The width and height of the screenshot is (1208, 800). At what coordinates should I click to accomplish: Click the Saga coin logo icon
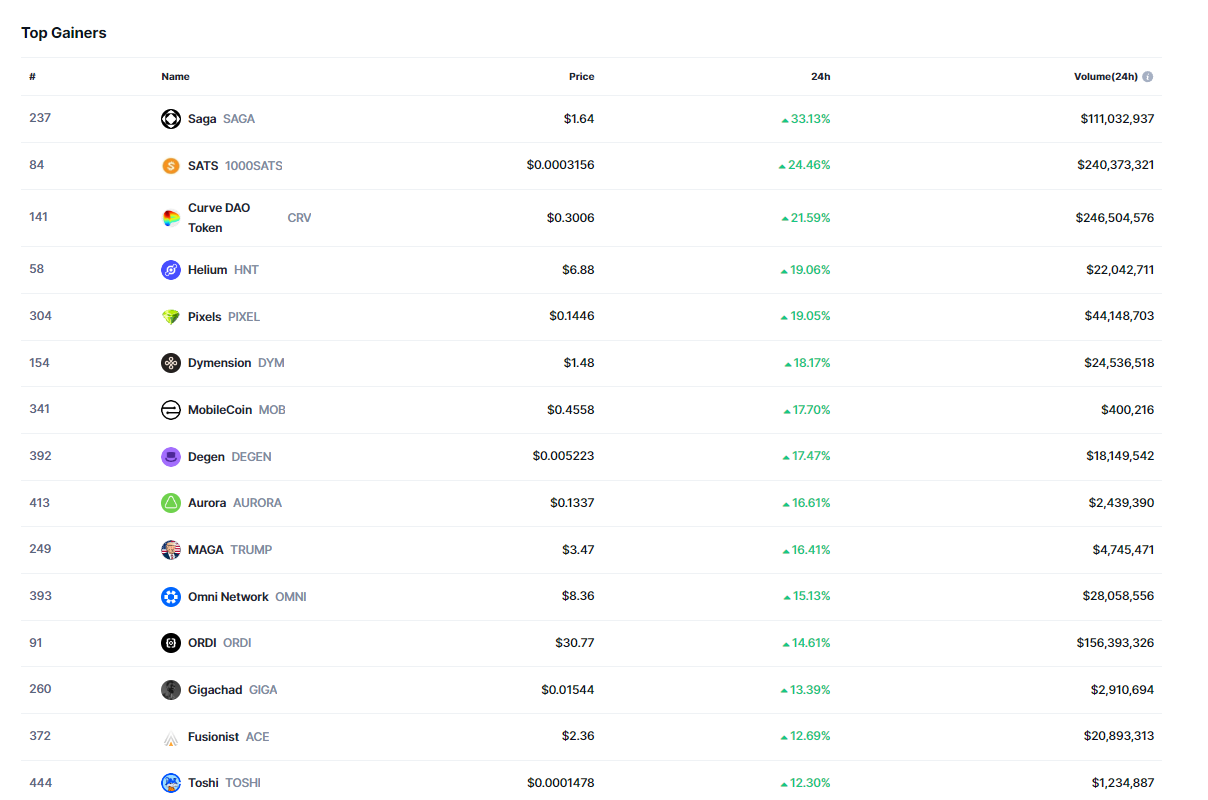point(171,119)
